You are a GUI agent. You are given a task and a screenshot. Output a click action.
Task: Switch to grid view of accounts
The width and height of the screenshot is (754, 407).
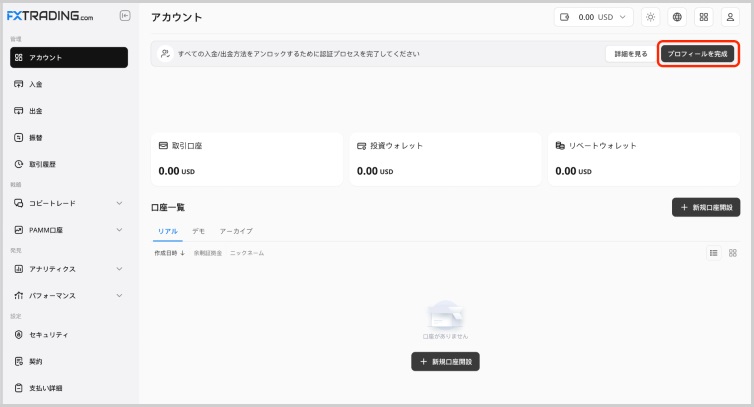tap(733, 253)
